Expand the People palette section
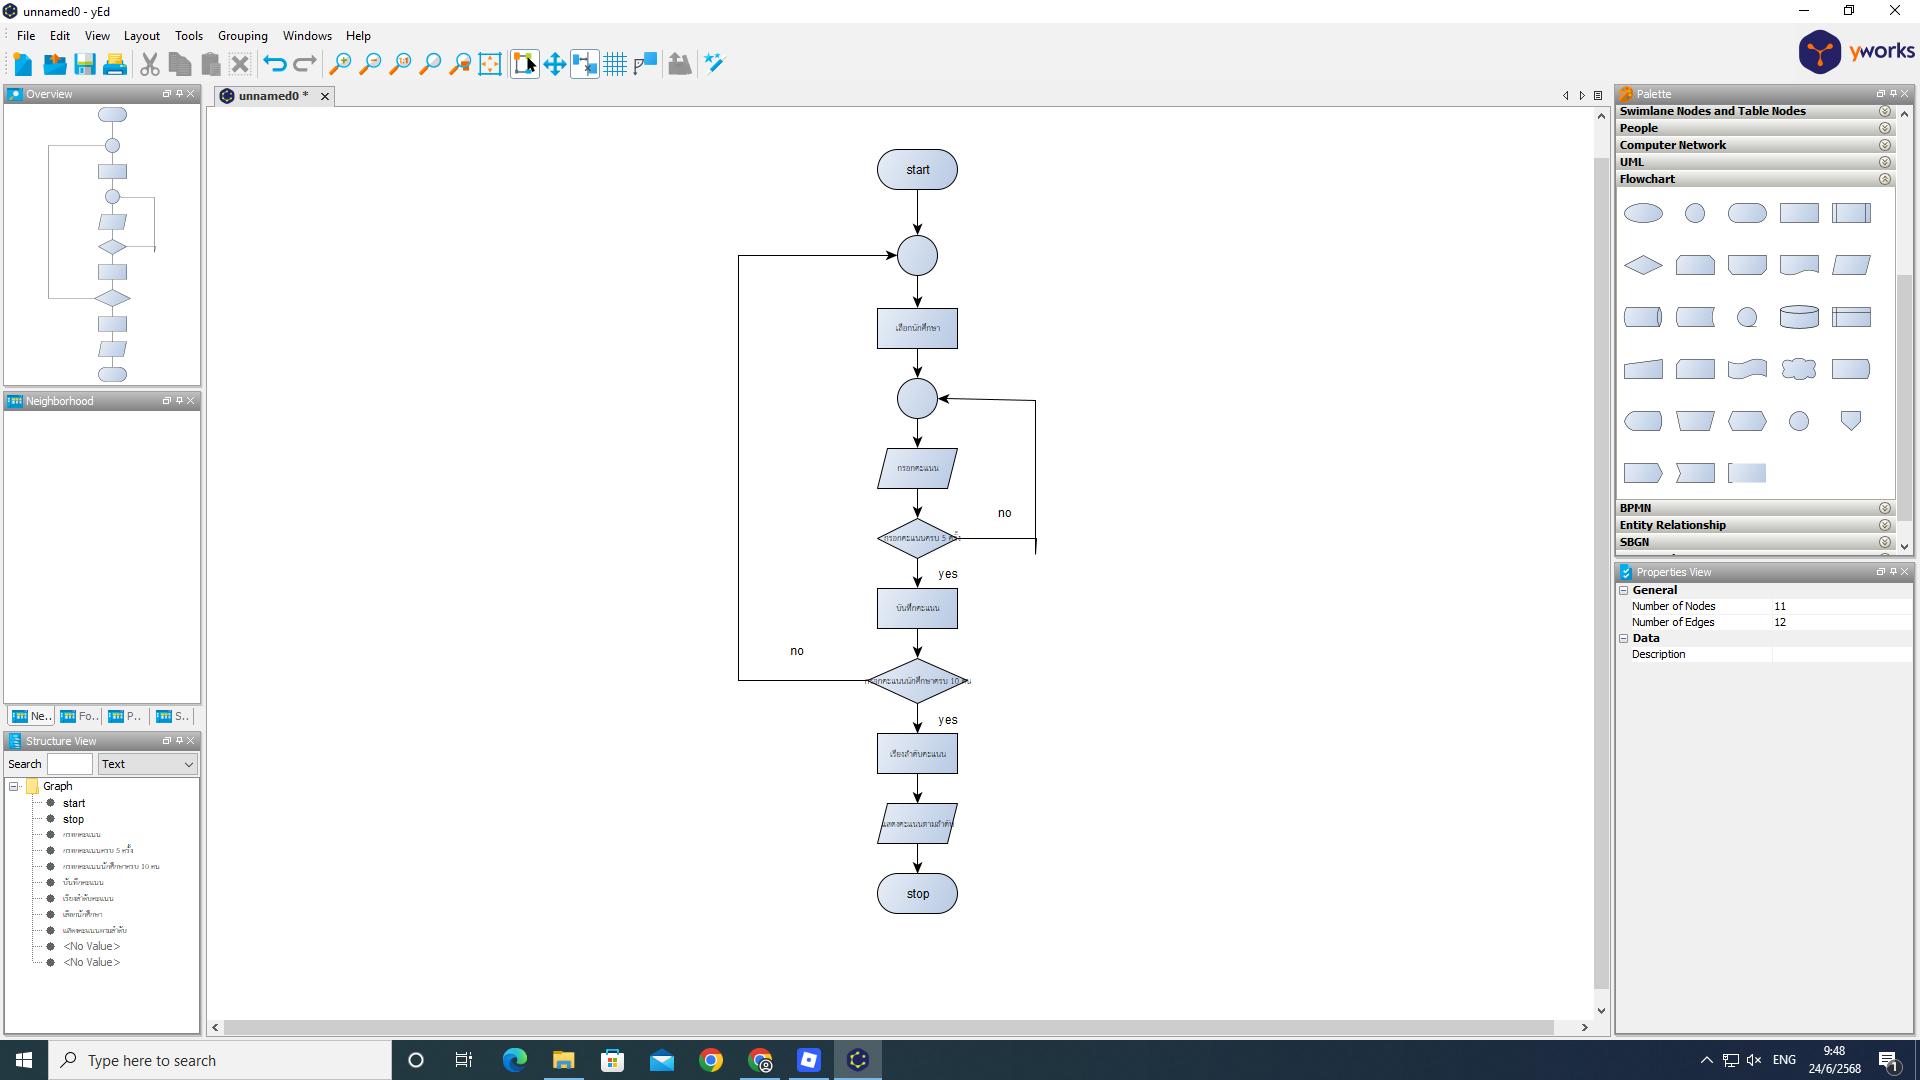 pyautogui.click(x=1885, y=128)
